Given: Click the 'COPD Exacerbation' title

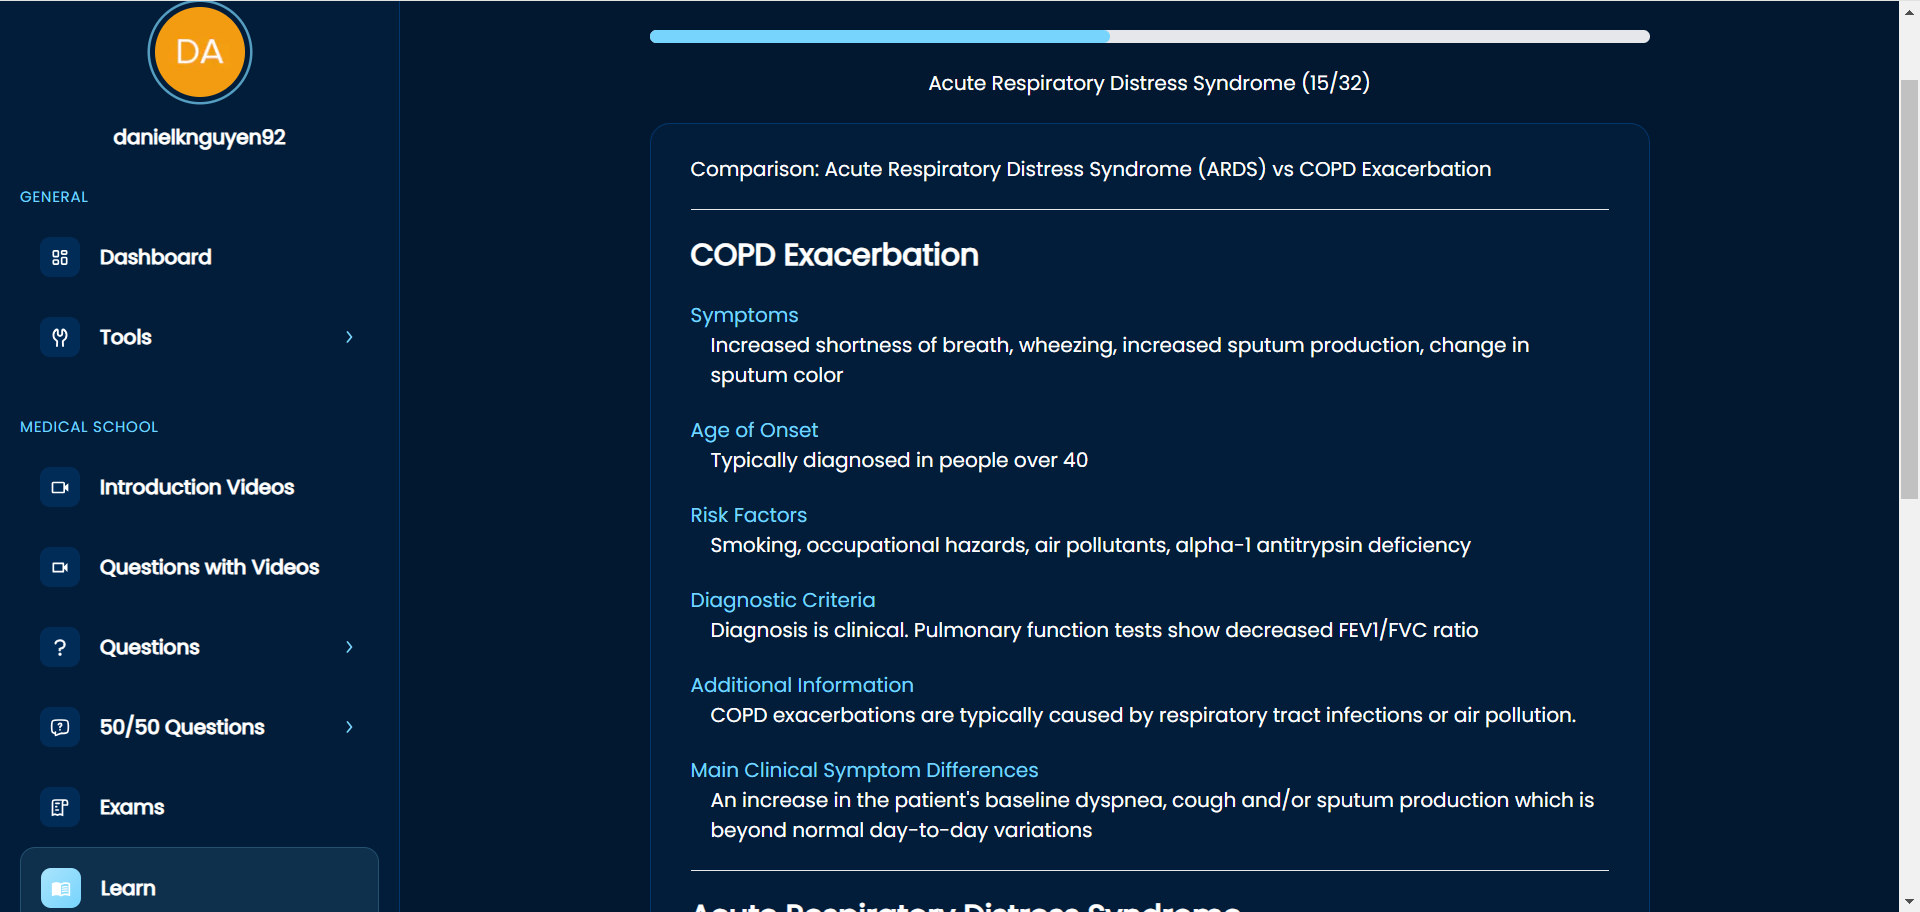Looking at the screenshot, I should 834,255.
